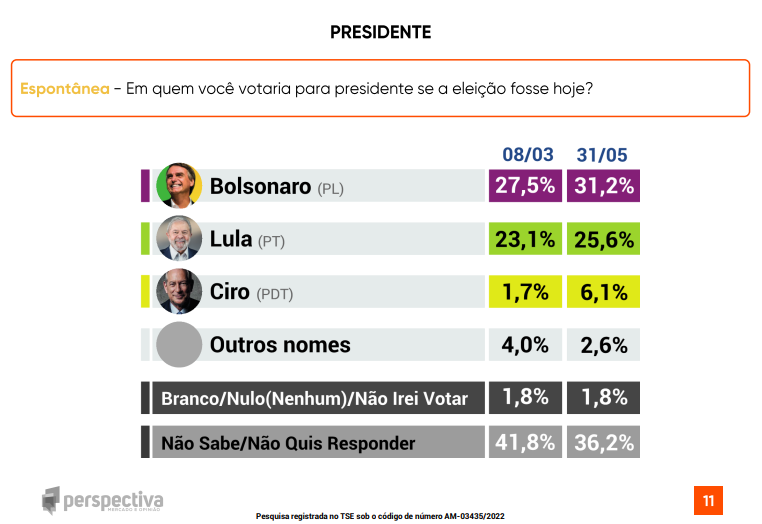Viewport: 762px width, 524px height.
Task: Click the orange Espontânea label
Action: [65, 88]
